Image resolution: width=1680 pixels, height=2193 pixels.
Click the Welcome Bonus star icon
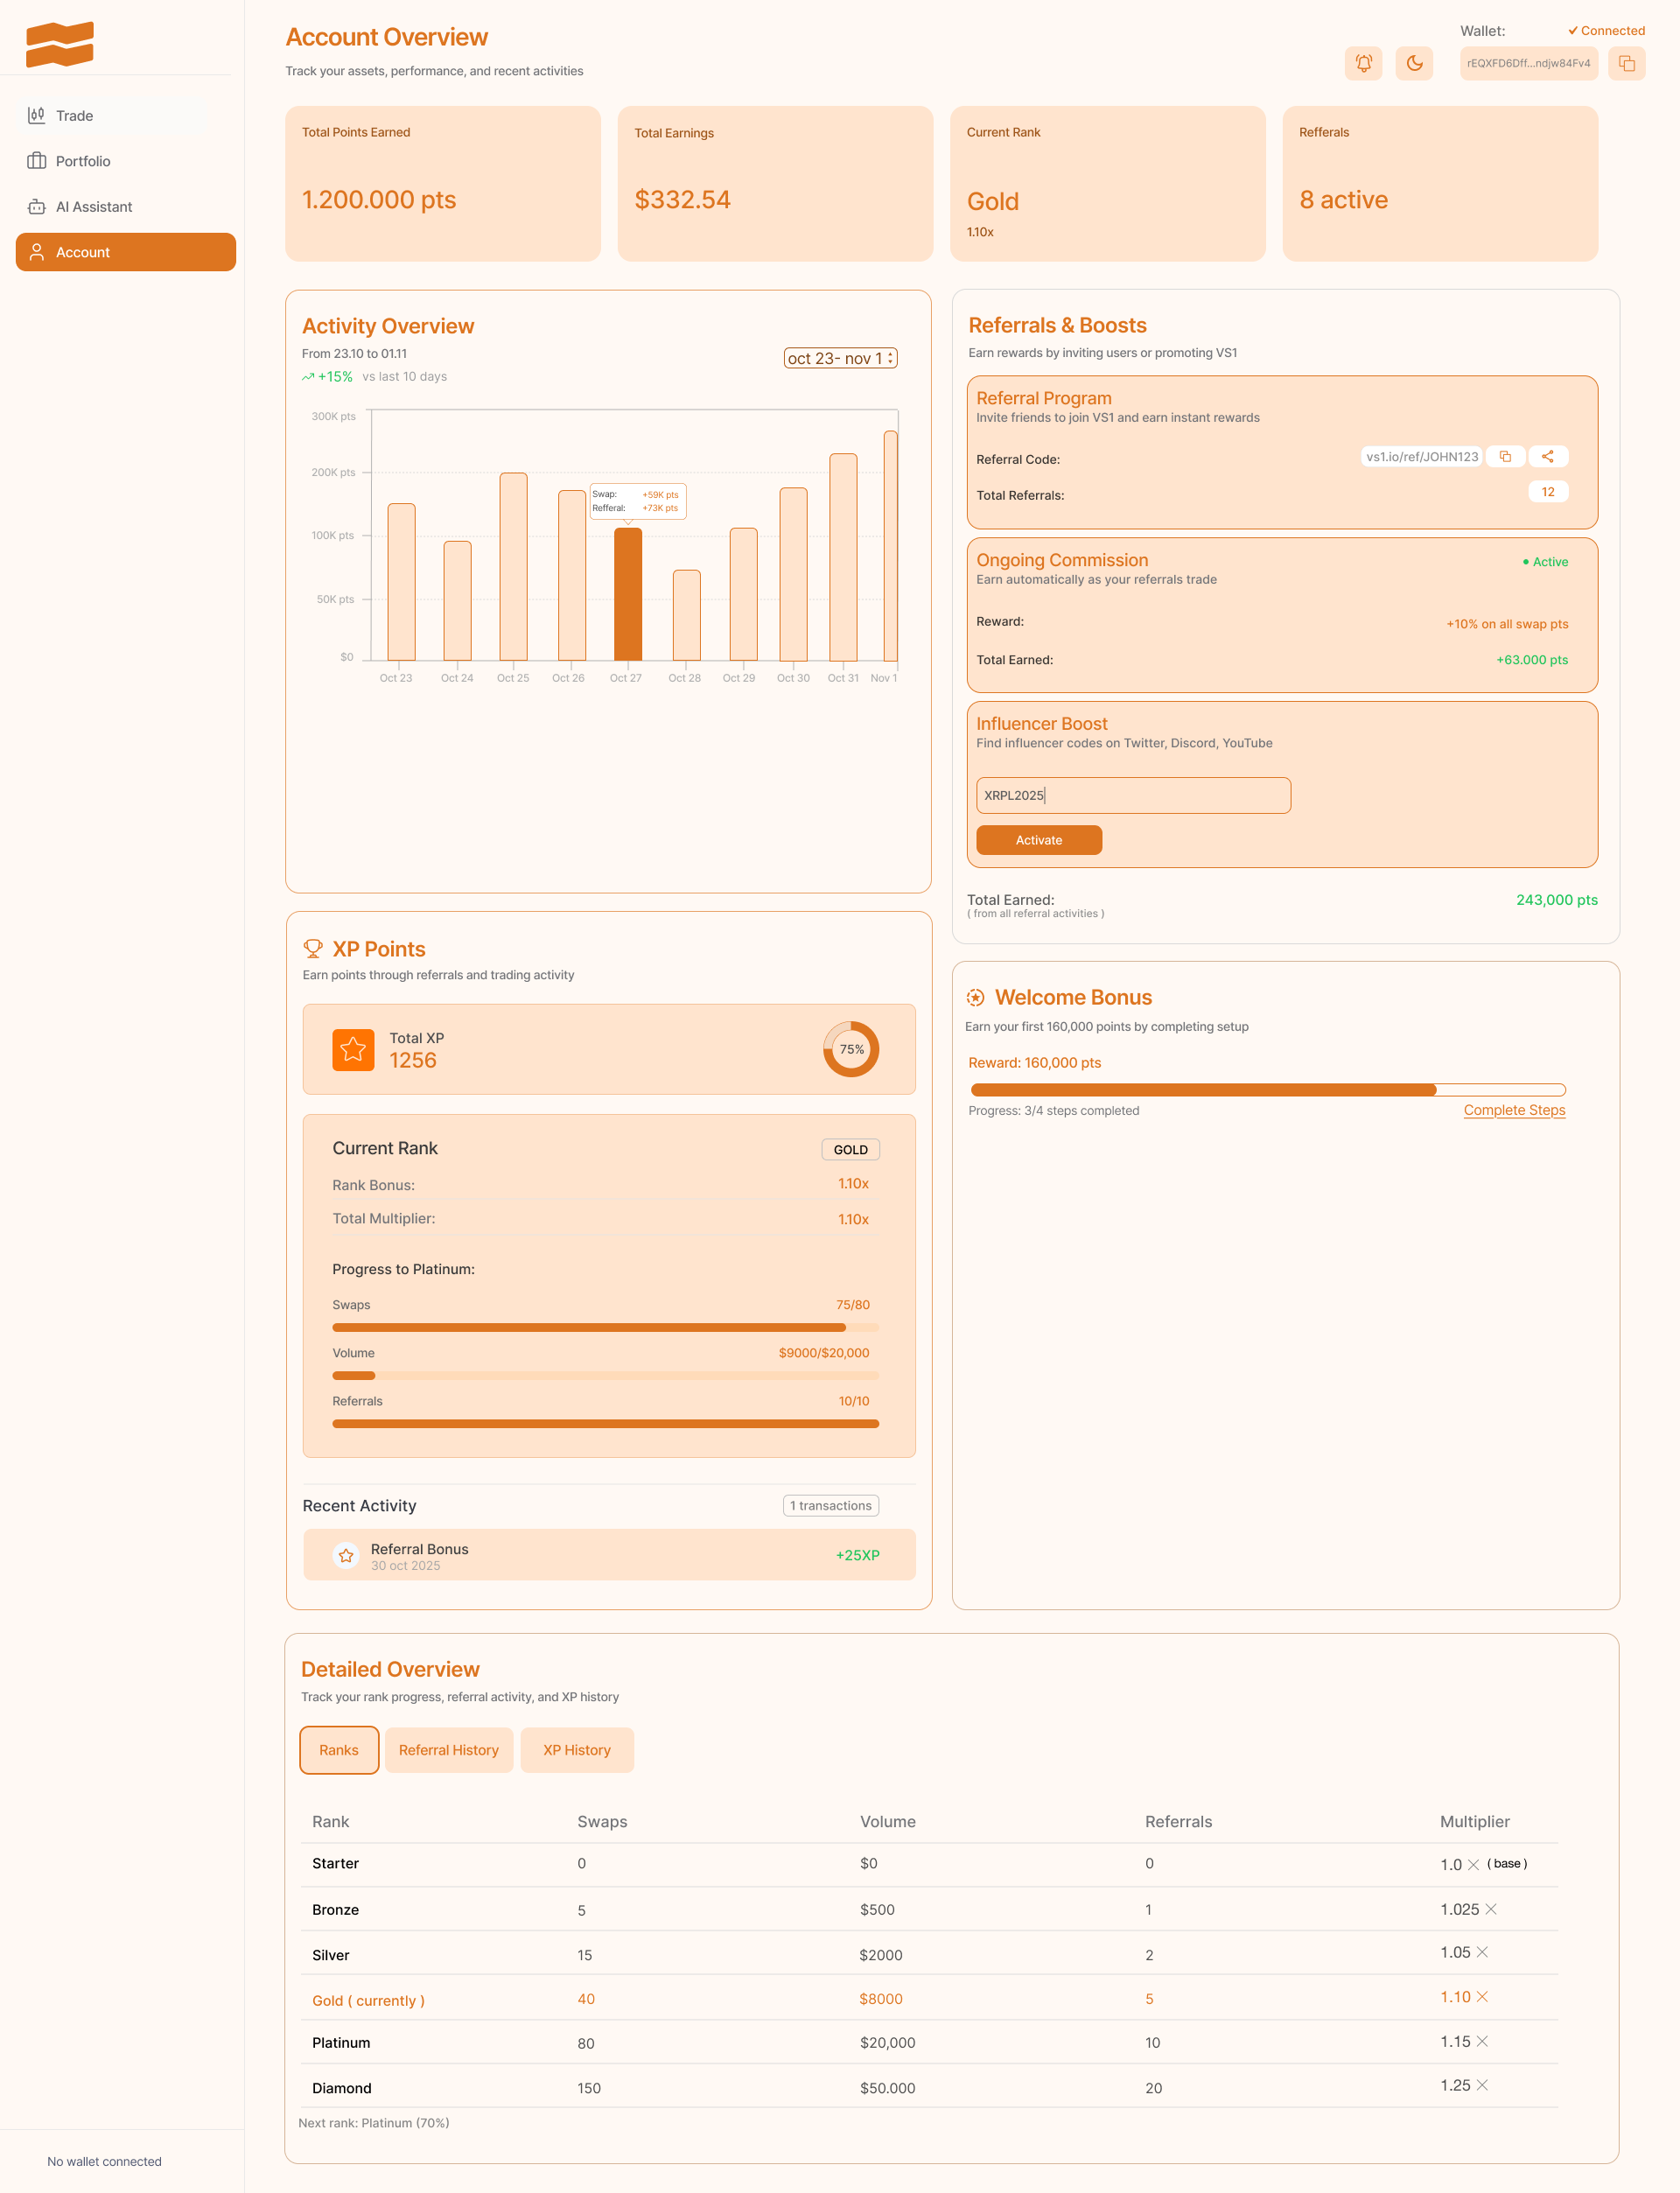(975, 997)
